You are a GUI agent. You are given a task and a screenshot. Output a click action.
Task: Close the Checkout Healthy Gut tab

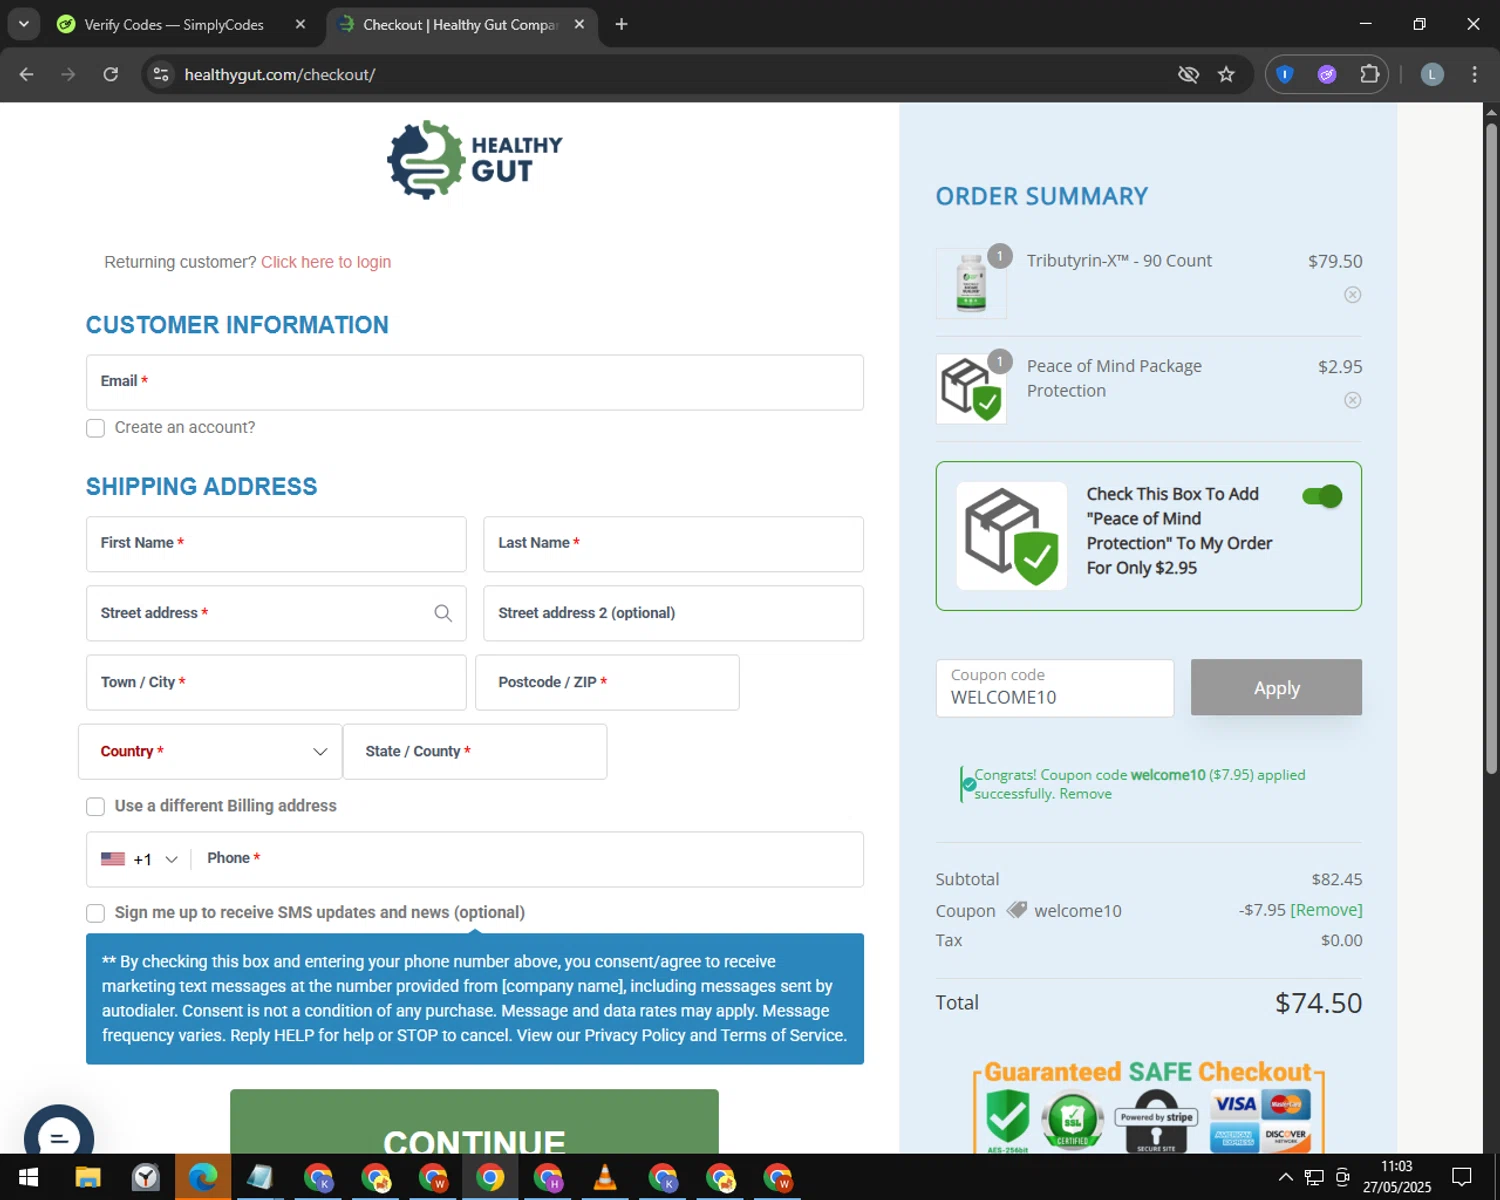coord(579,24)
